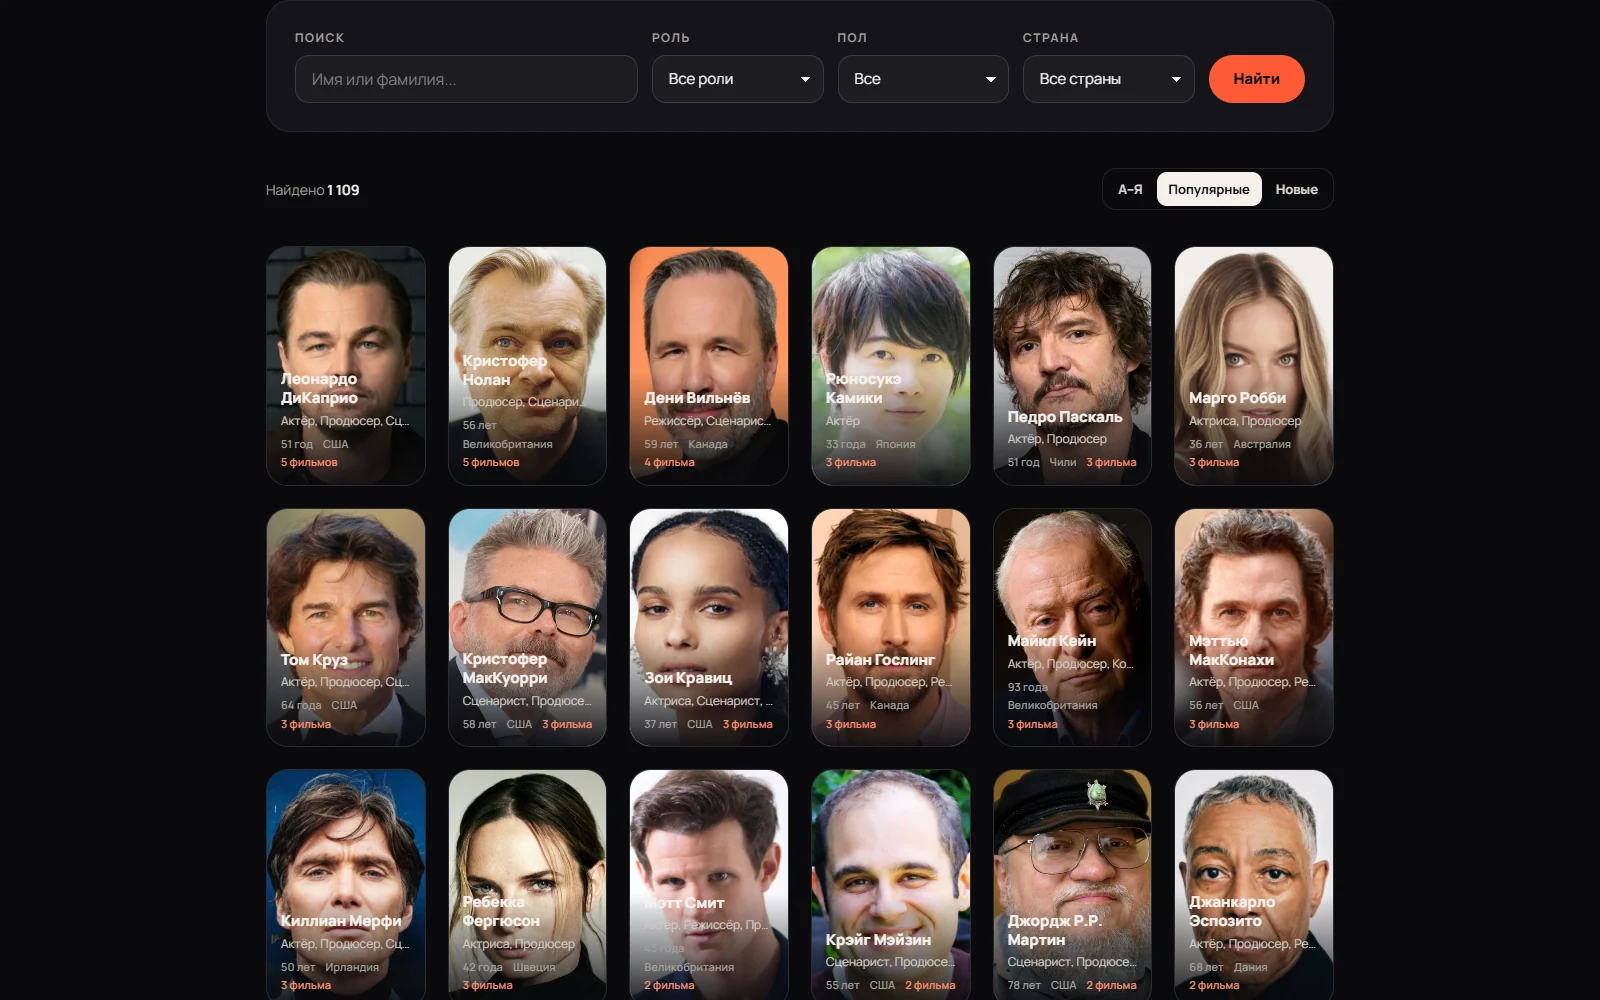Open the Том Круз card
Image resolution: width=1600 pixels, height=1000 pixels.
pyautogui.click(x=346, y=628)
